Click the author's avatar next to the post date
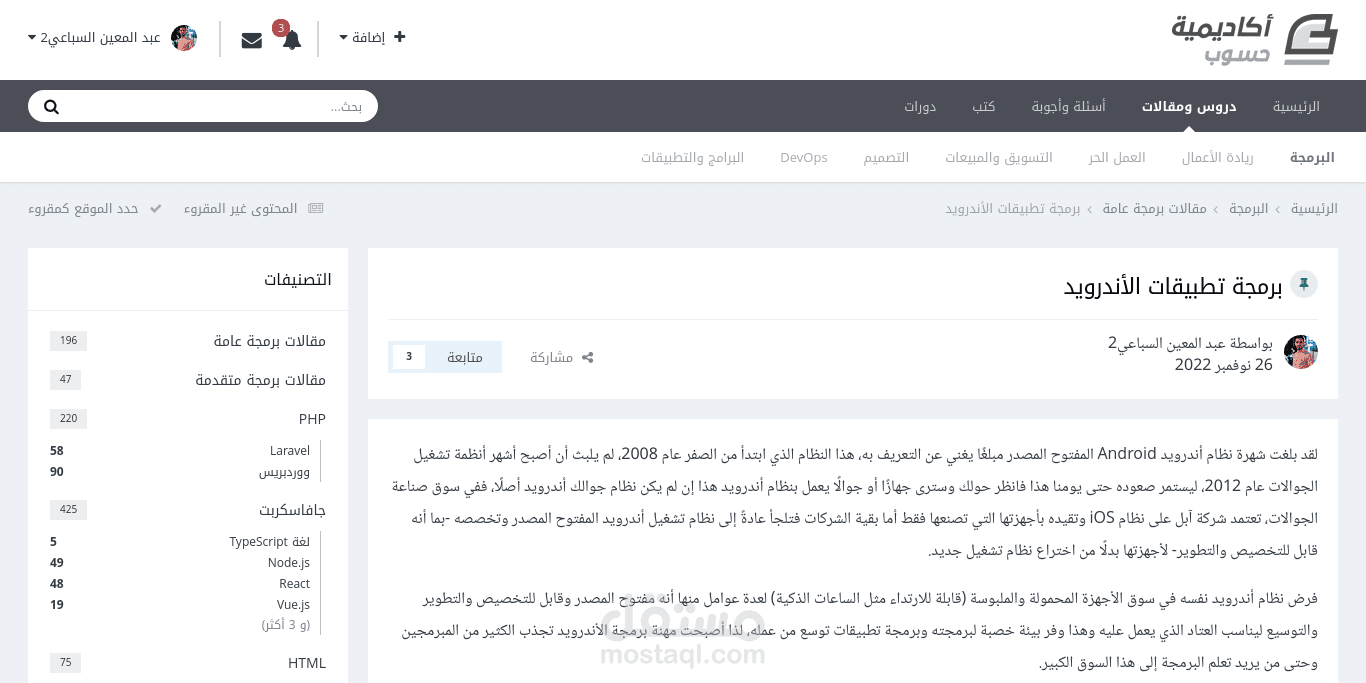 pos(1300,352)
